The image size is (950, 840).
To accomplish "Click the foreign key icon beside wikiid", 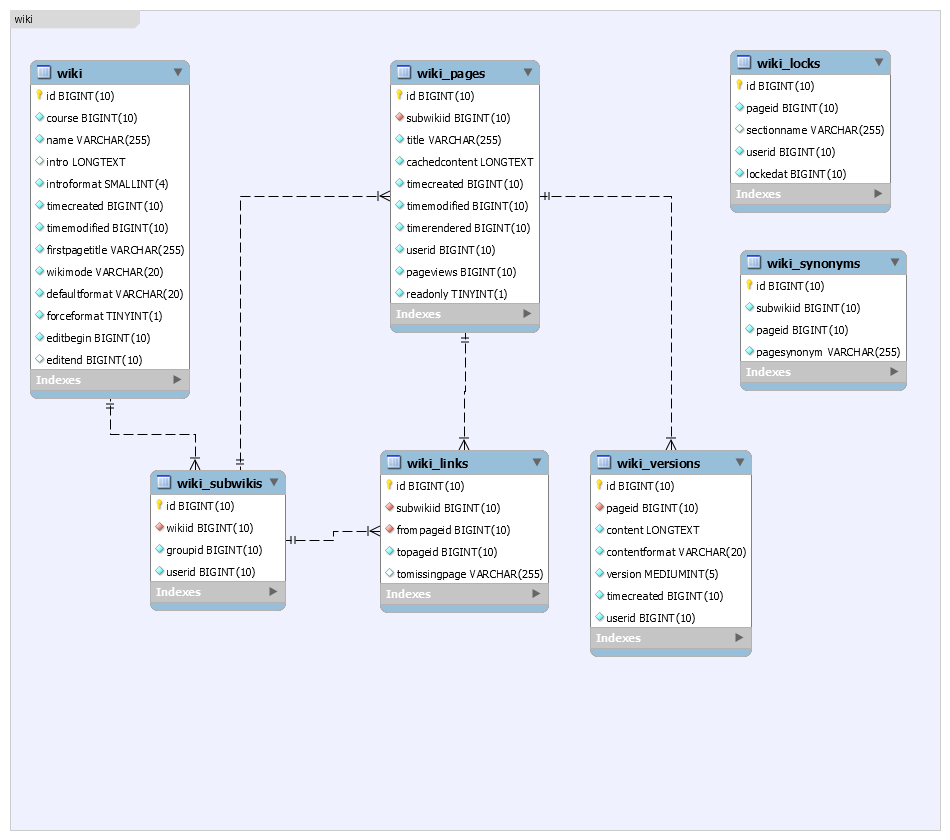I will point(160,528).
